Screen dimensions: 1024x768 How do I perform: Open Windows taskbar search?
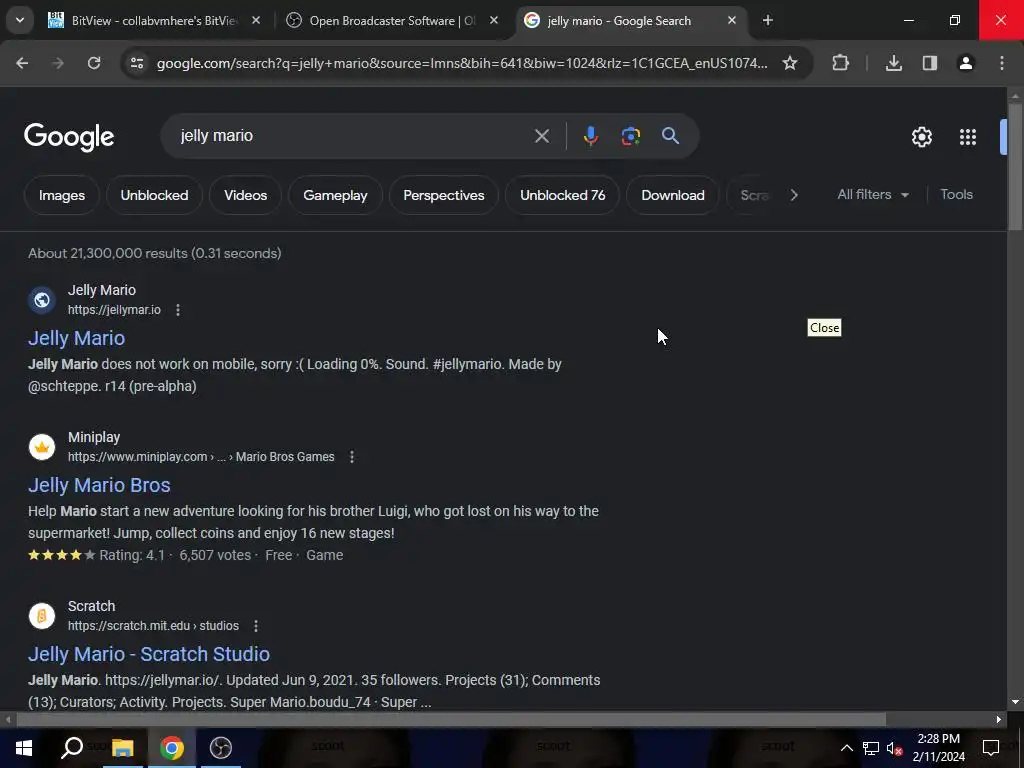click(x=72, y=748)
